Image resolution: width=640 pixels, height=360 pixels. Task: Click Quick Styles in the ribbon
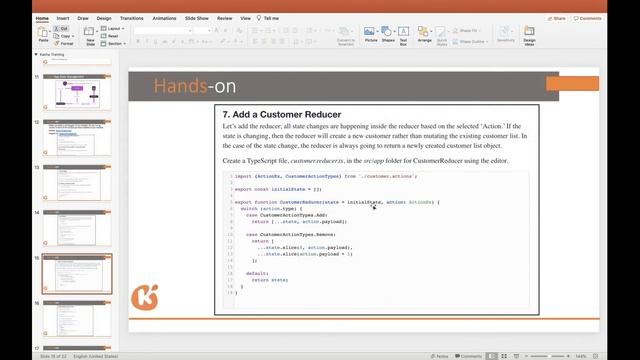(x=441, y=36)
